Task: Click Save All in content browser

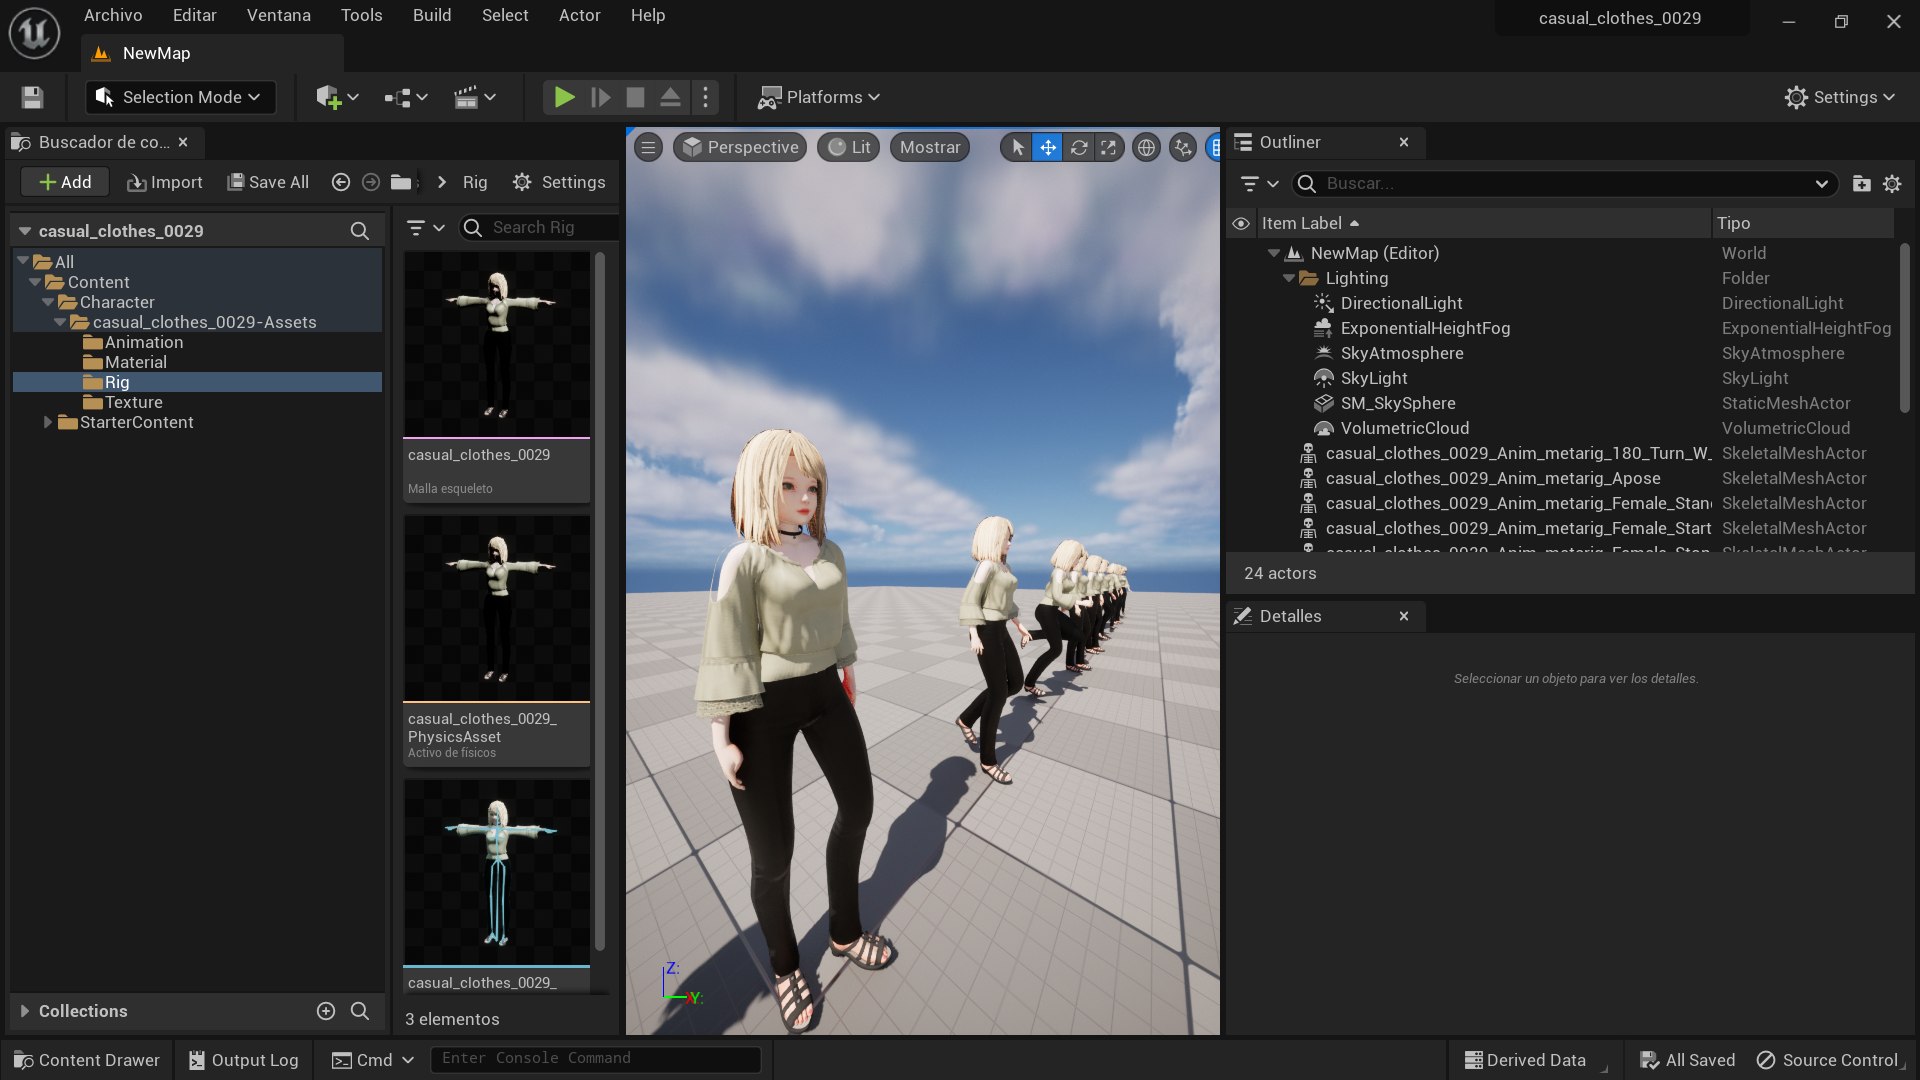Action: pyautogui.click(x=268, y=182)
